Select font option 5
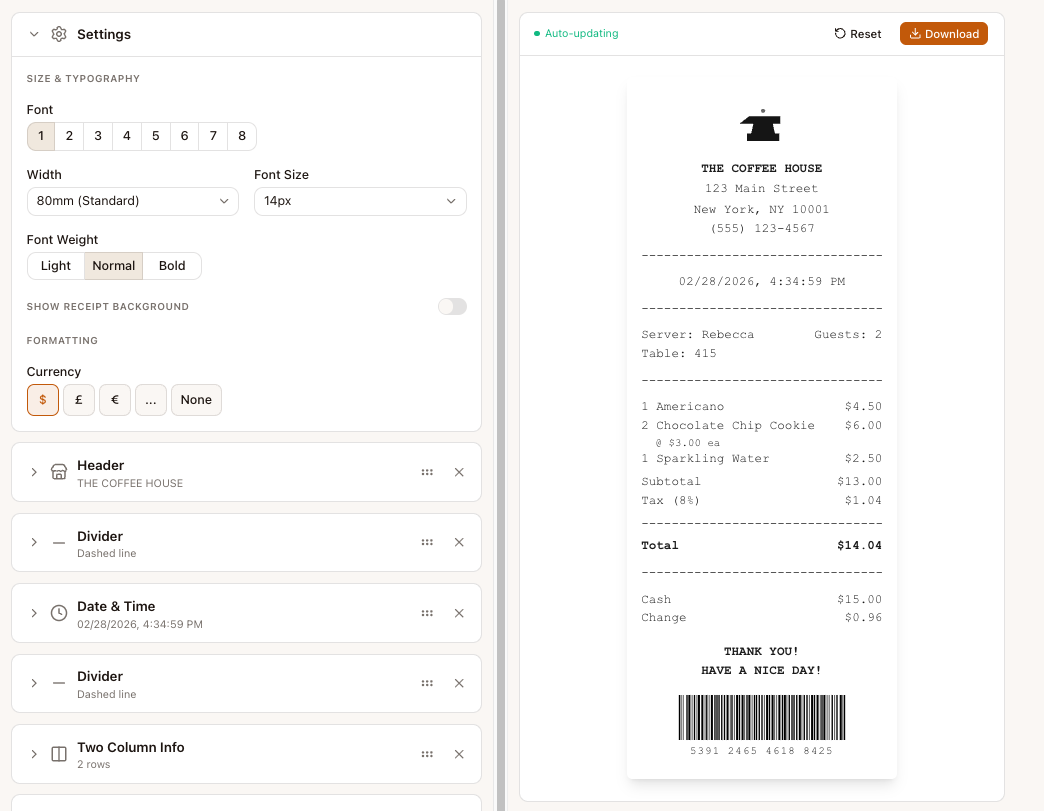Screen dimensions: 1044x811 pos(155,136)
